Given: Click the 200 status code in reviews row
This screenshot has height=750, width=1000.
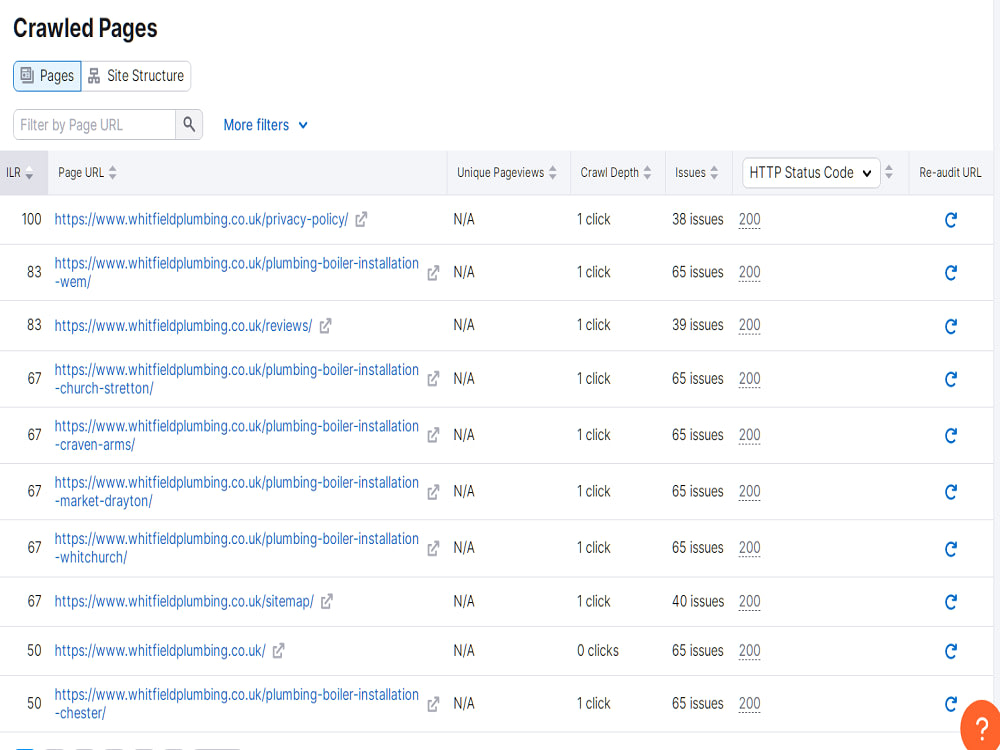Looking at the screenshot, I should pos(749,326).
